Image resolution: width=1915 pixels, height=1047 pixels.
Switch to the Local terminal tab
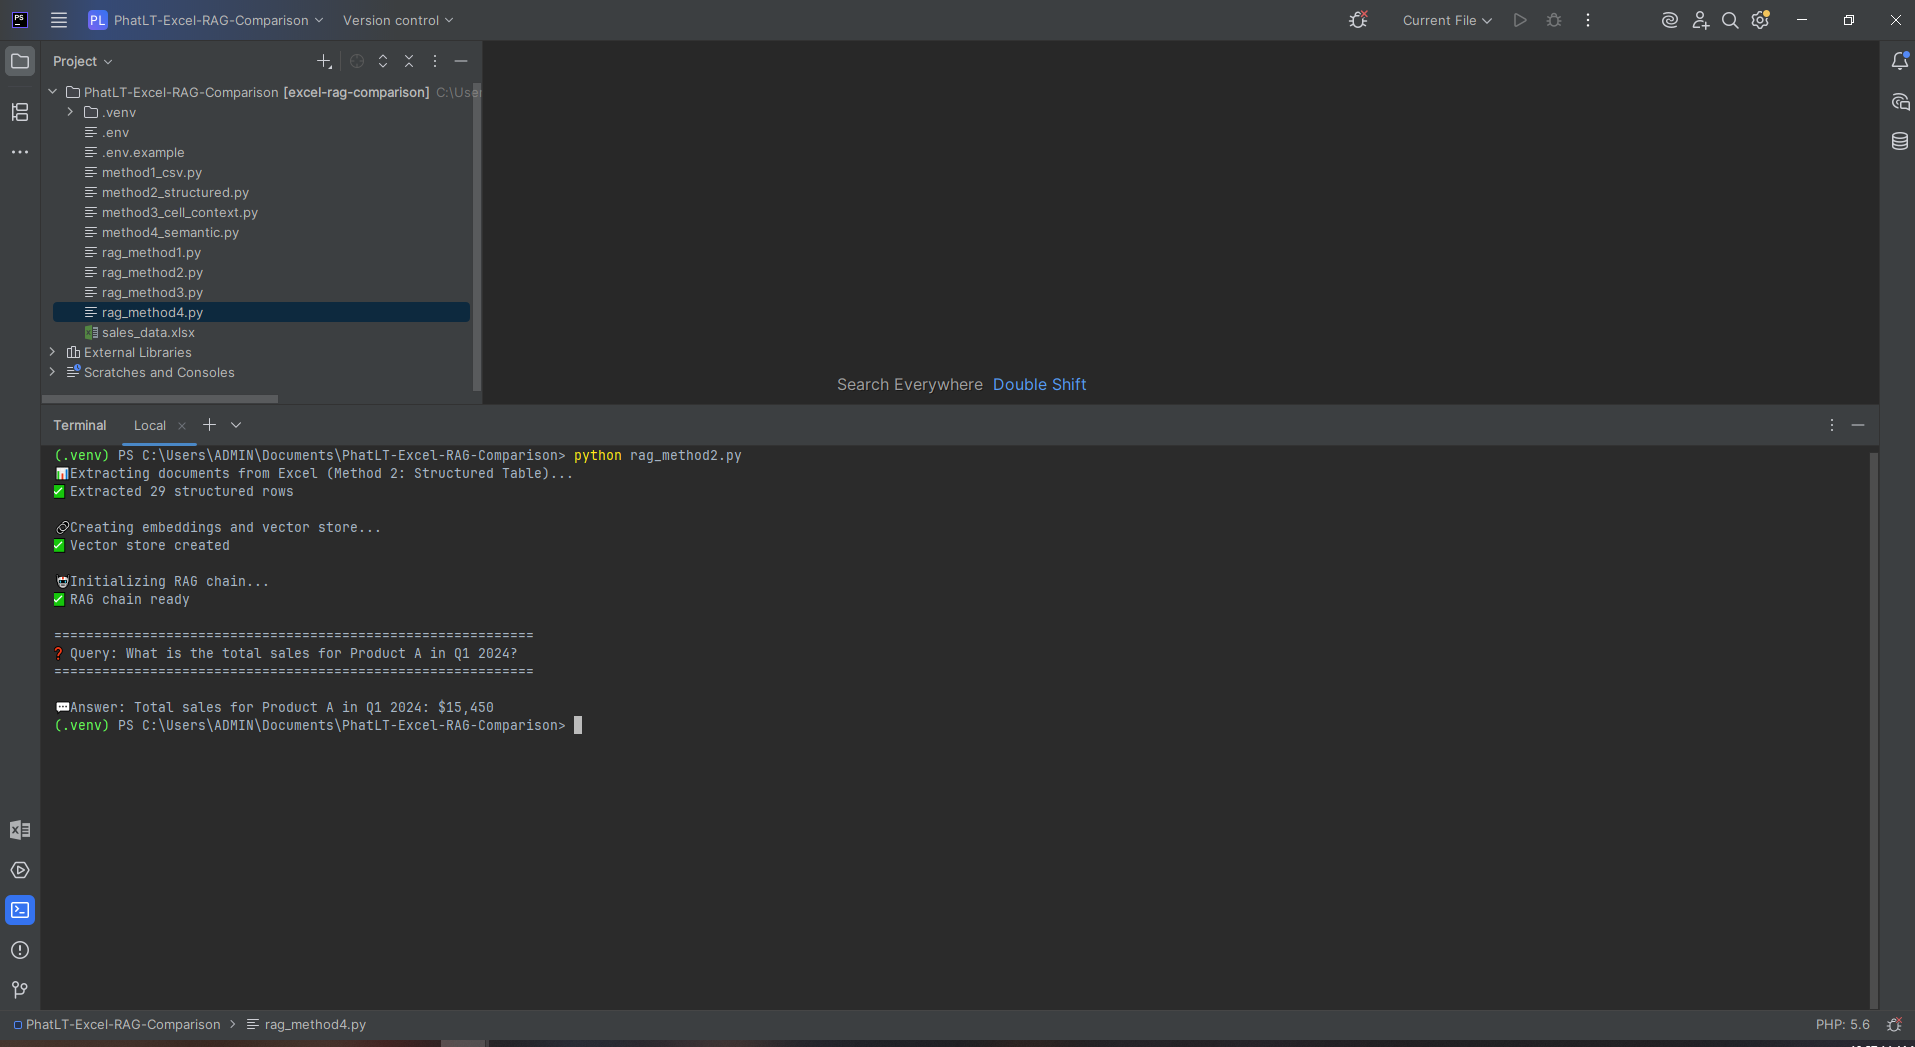point(148,425)
